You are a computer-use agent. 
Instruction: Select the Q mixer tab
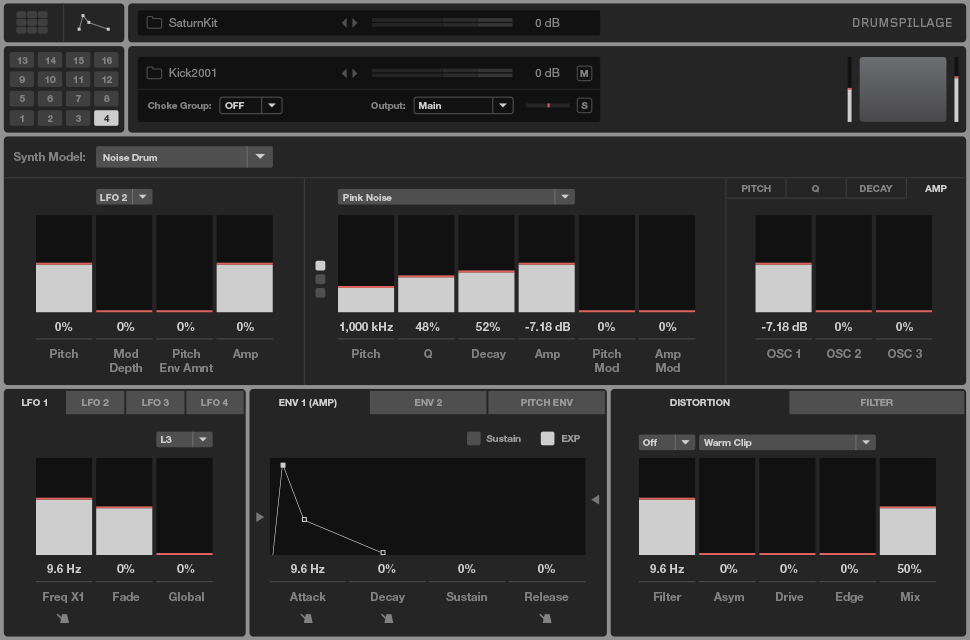point(815,189)
